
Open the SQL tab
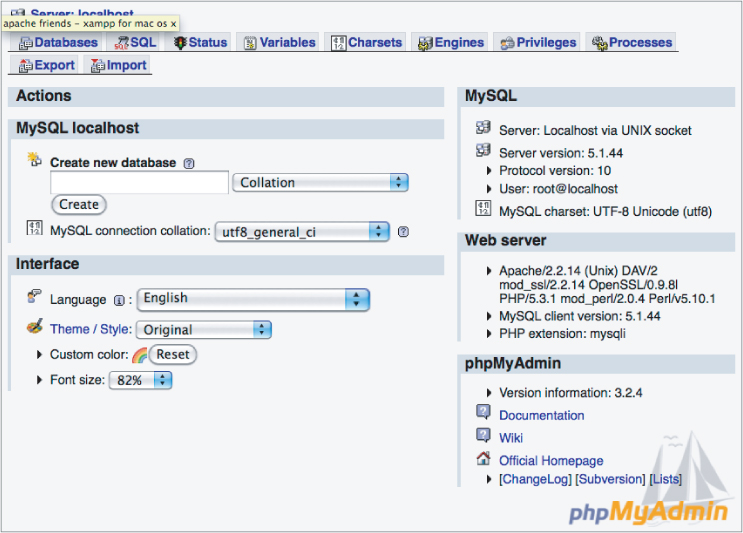[x=135, y=43]
